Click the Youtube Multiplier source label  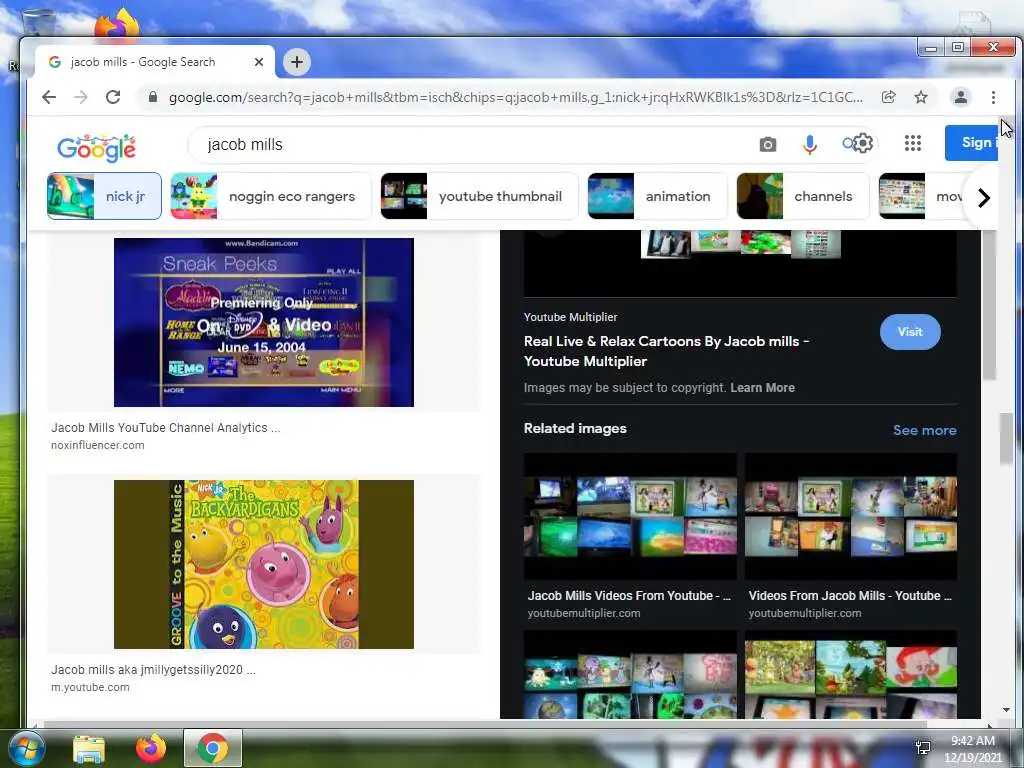(x=570, y=317)
